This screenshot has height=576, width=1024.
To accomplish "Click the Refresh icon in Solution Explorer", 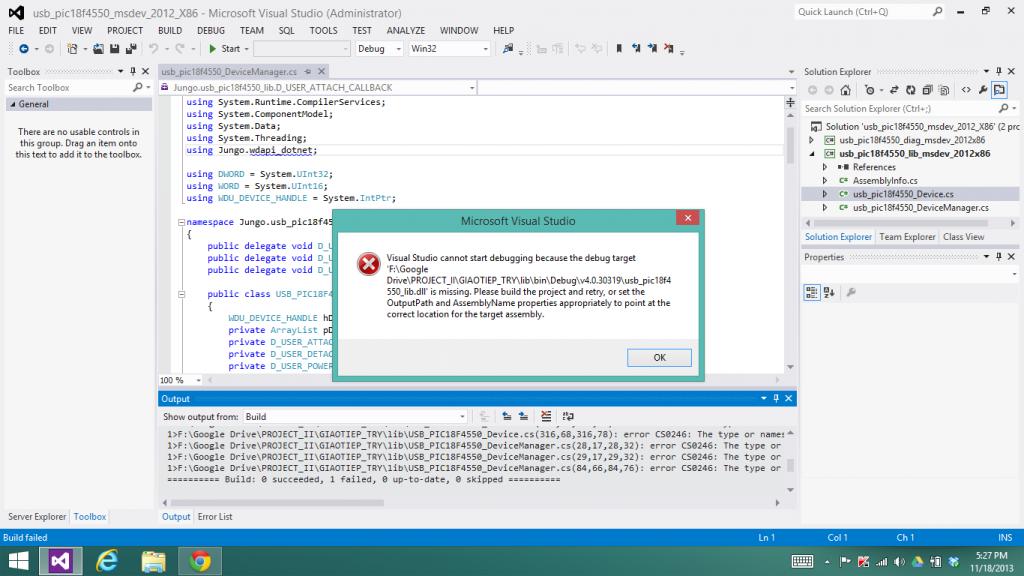I will click(x=908, y=90).
